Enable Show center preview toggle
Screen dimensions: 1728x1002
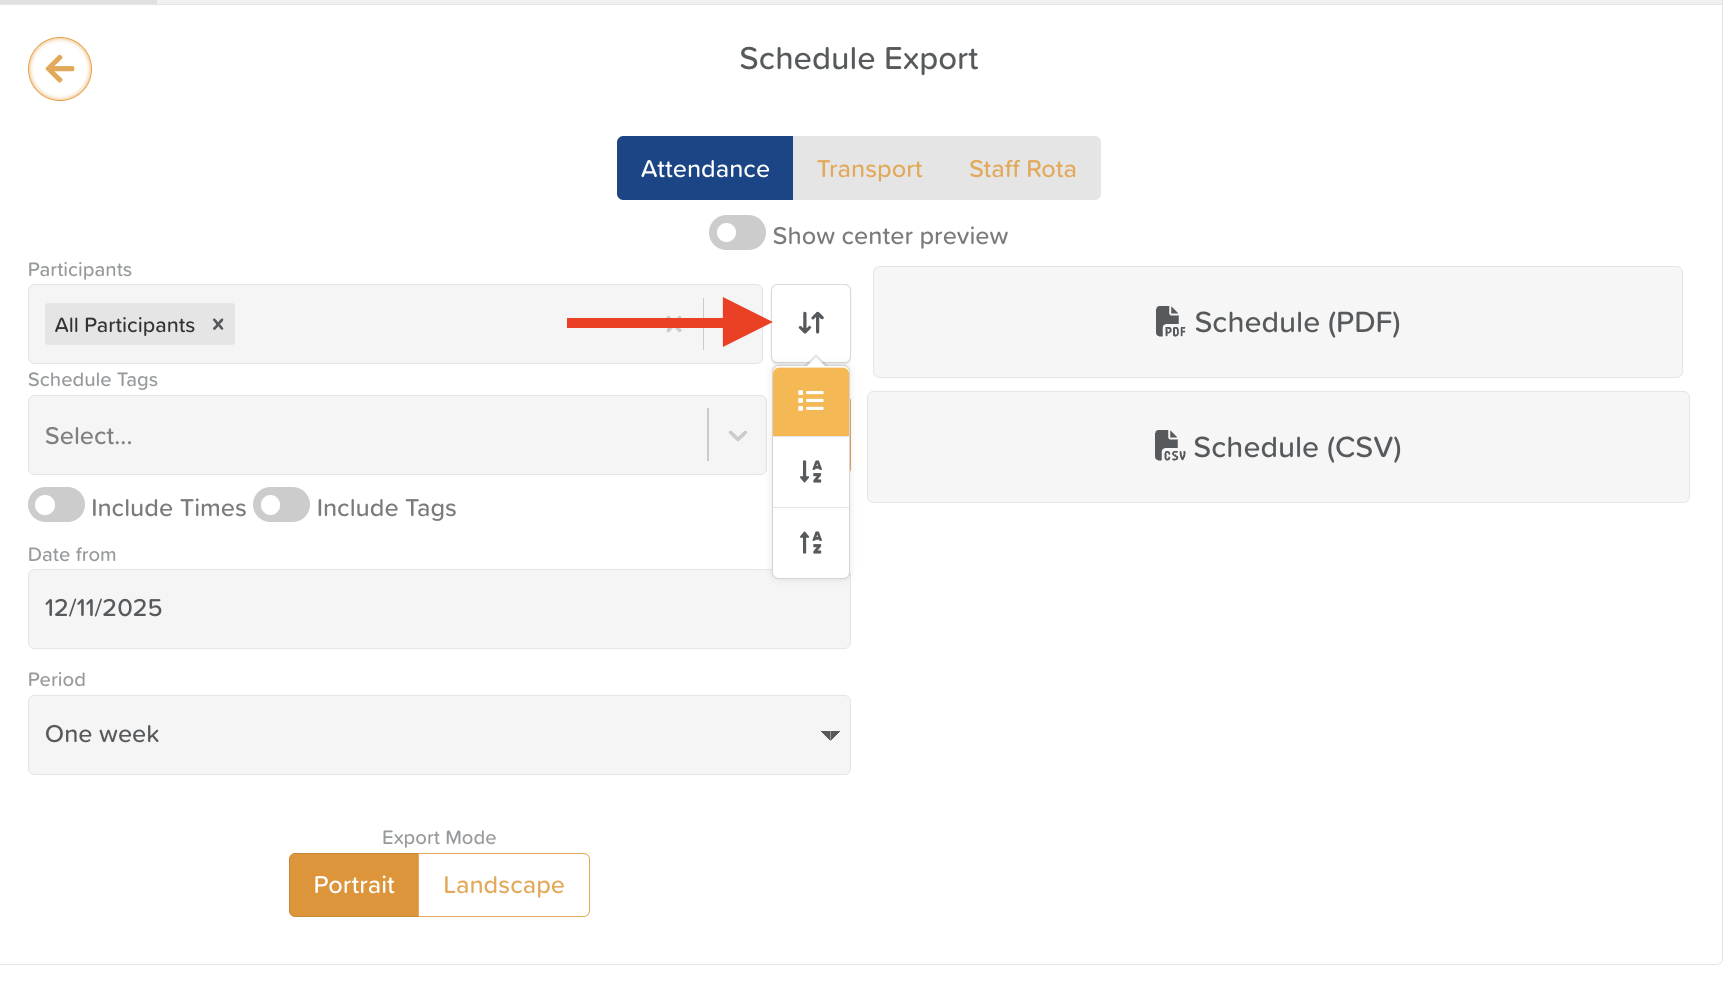[737, 234]
